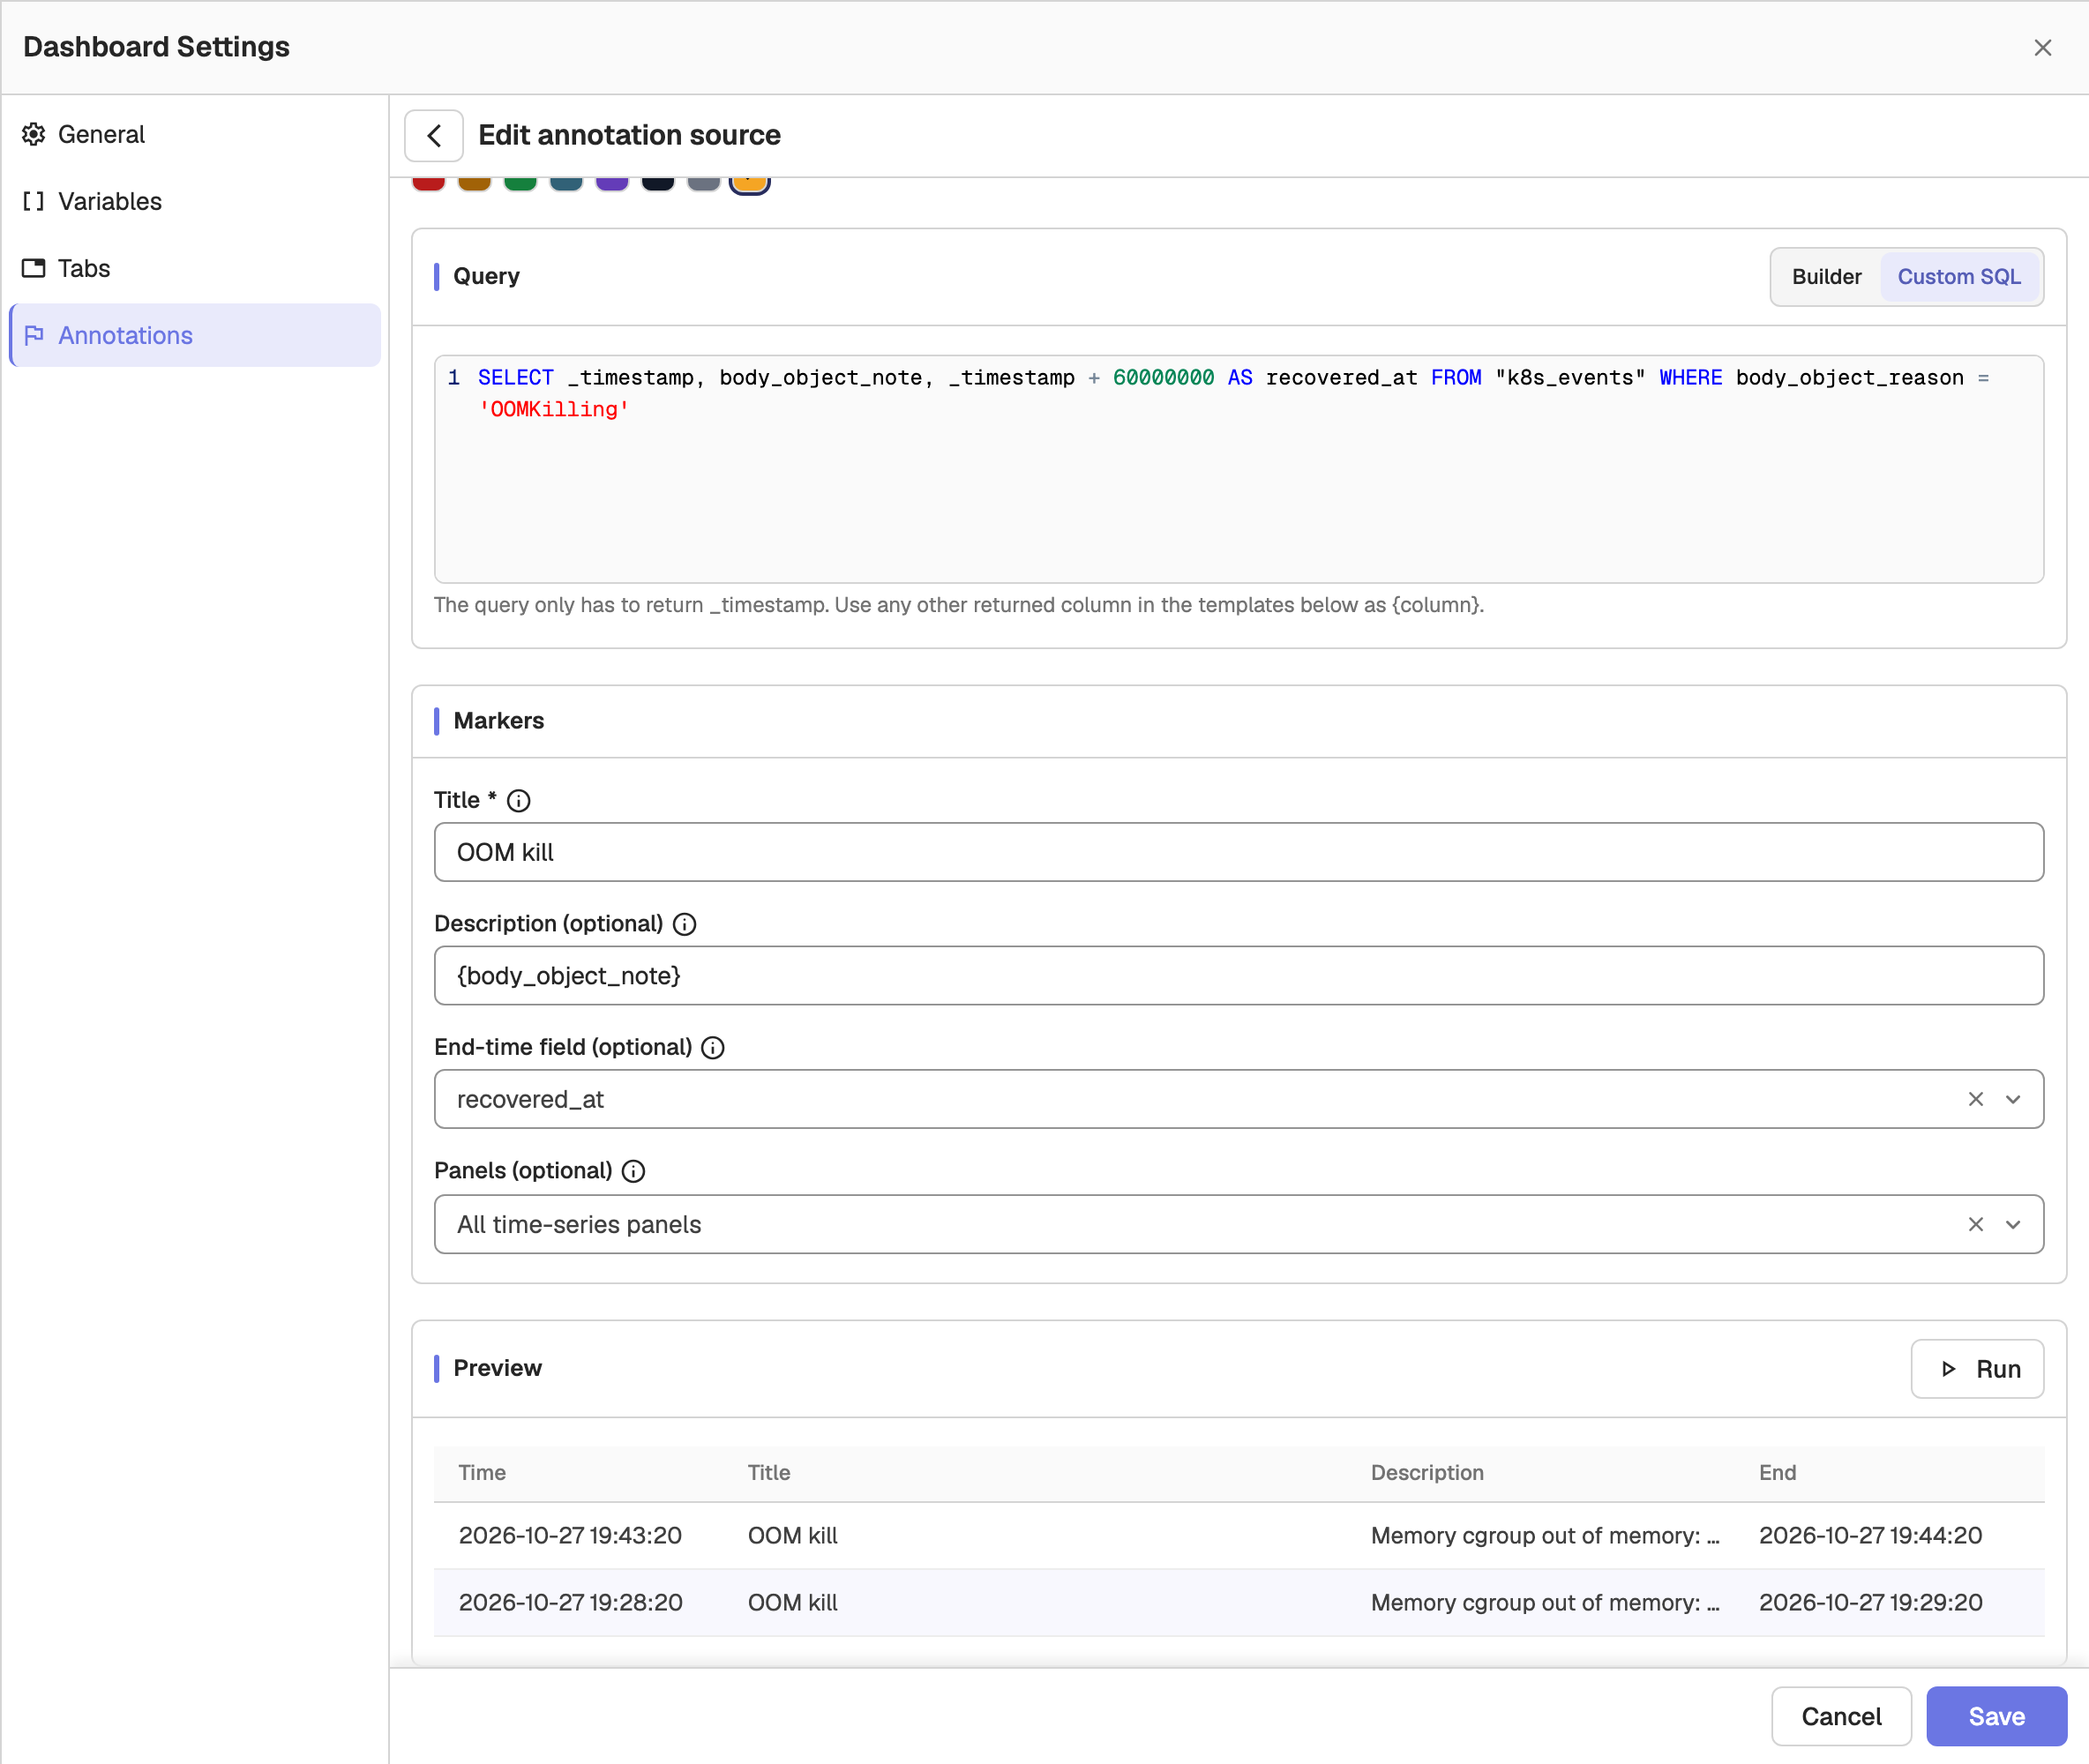Pick the gray color swatch

coord(704,183)
